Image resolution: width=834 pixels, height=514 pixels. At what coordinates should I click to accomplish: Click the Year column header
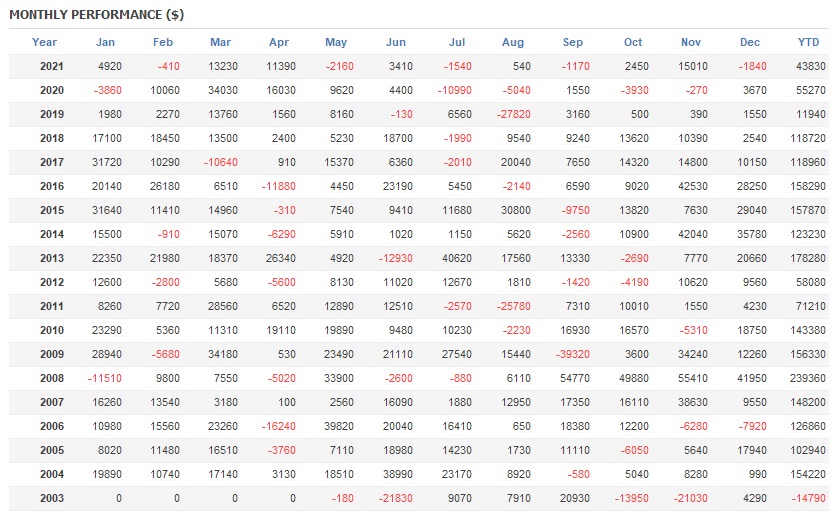[45, 42]
